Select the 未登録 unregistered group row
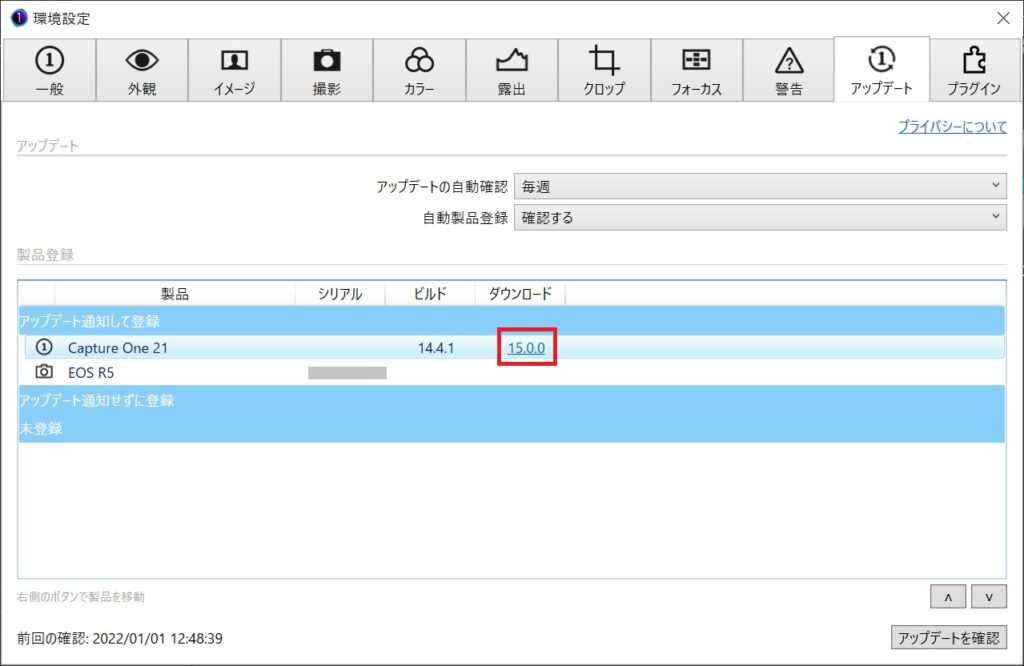Image resolution: width=1024 pixels, height=666 pixels. (511, 428)
